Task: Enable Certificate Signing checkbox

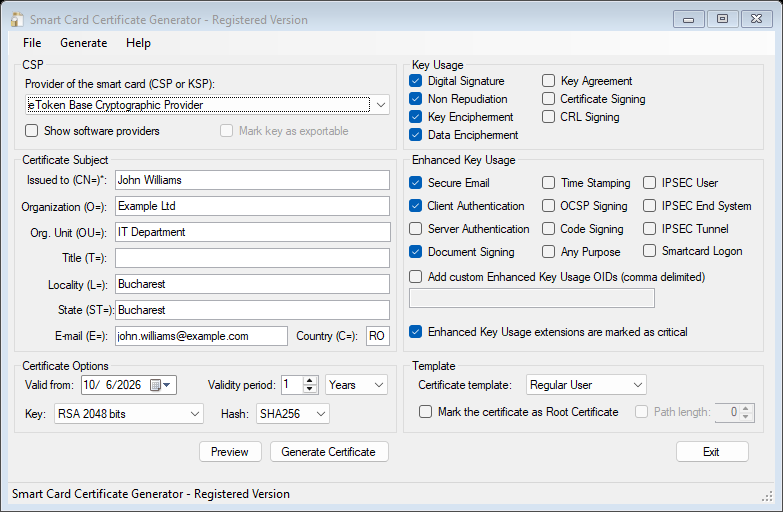Action: point(548,99)
